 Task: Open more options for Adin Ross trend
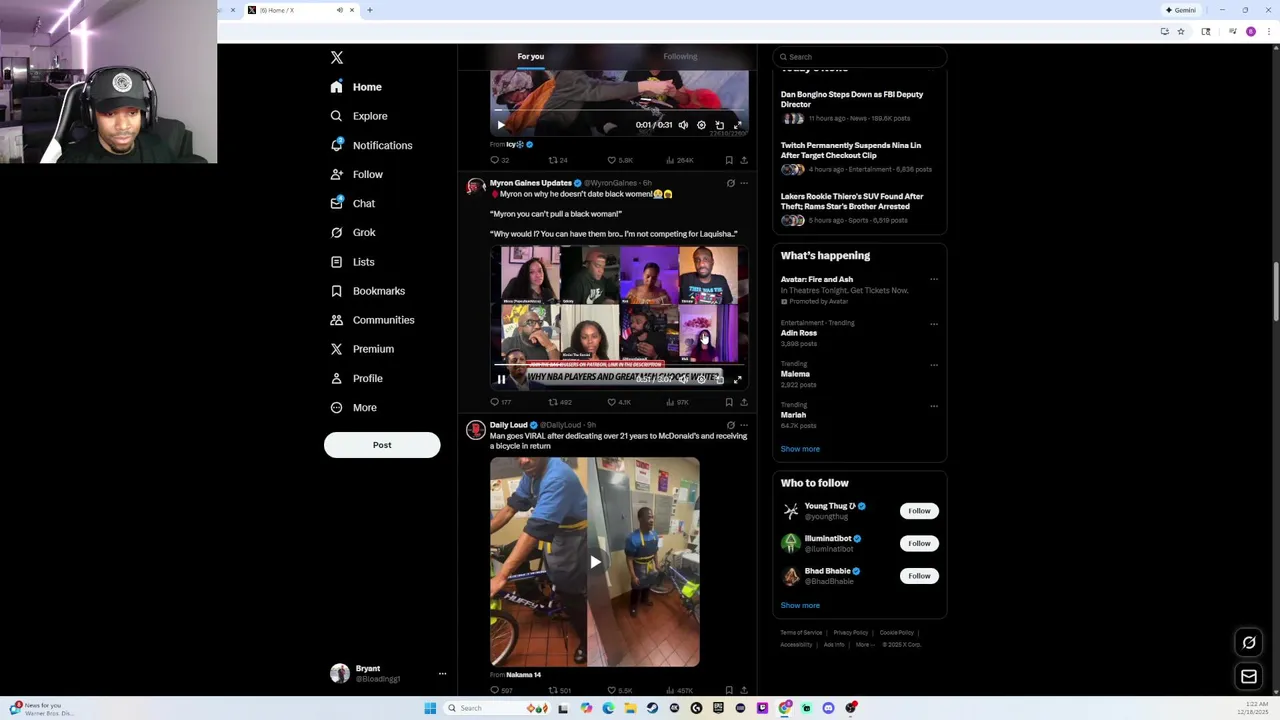pos(934,324)
